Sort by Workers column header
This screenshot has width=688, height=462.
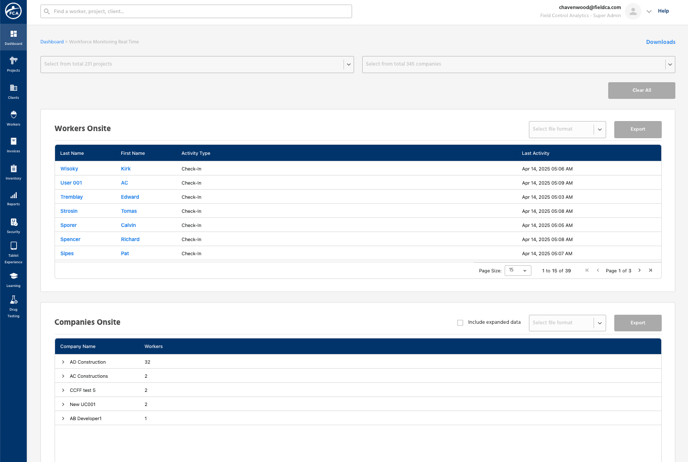tap(154, 346)
